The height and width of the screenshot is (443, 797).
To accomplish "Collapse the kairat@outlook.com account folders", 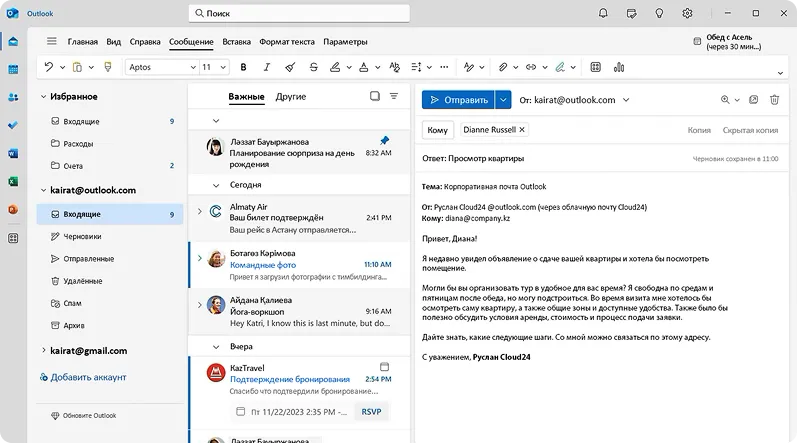I will coord(44,190).
